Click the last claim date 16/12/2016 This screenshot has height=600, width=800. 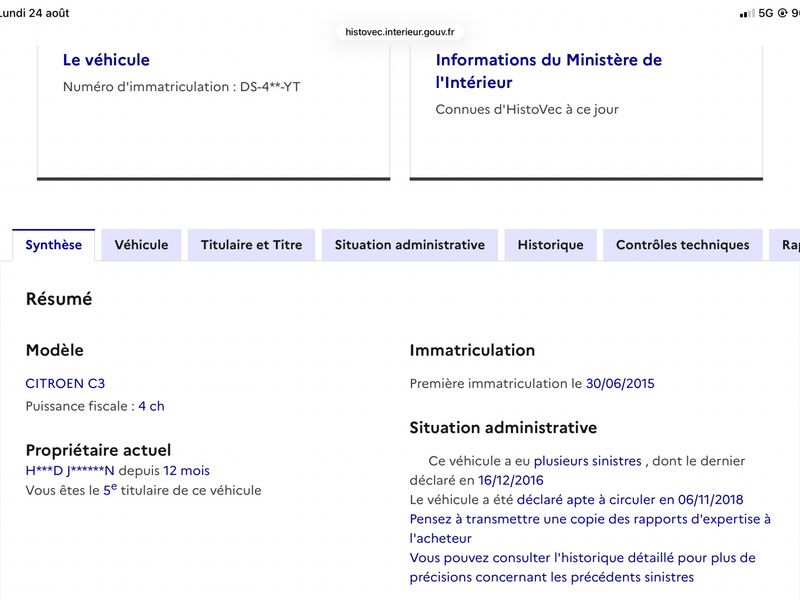pyautogui.click(x=511, y=481)
